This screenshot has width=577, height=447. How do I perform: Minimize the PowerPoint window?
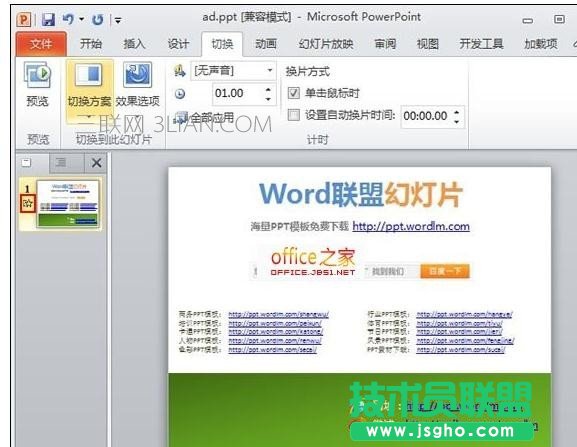(528, 20)
